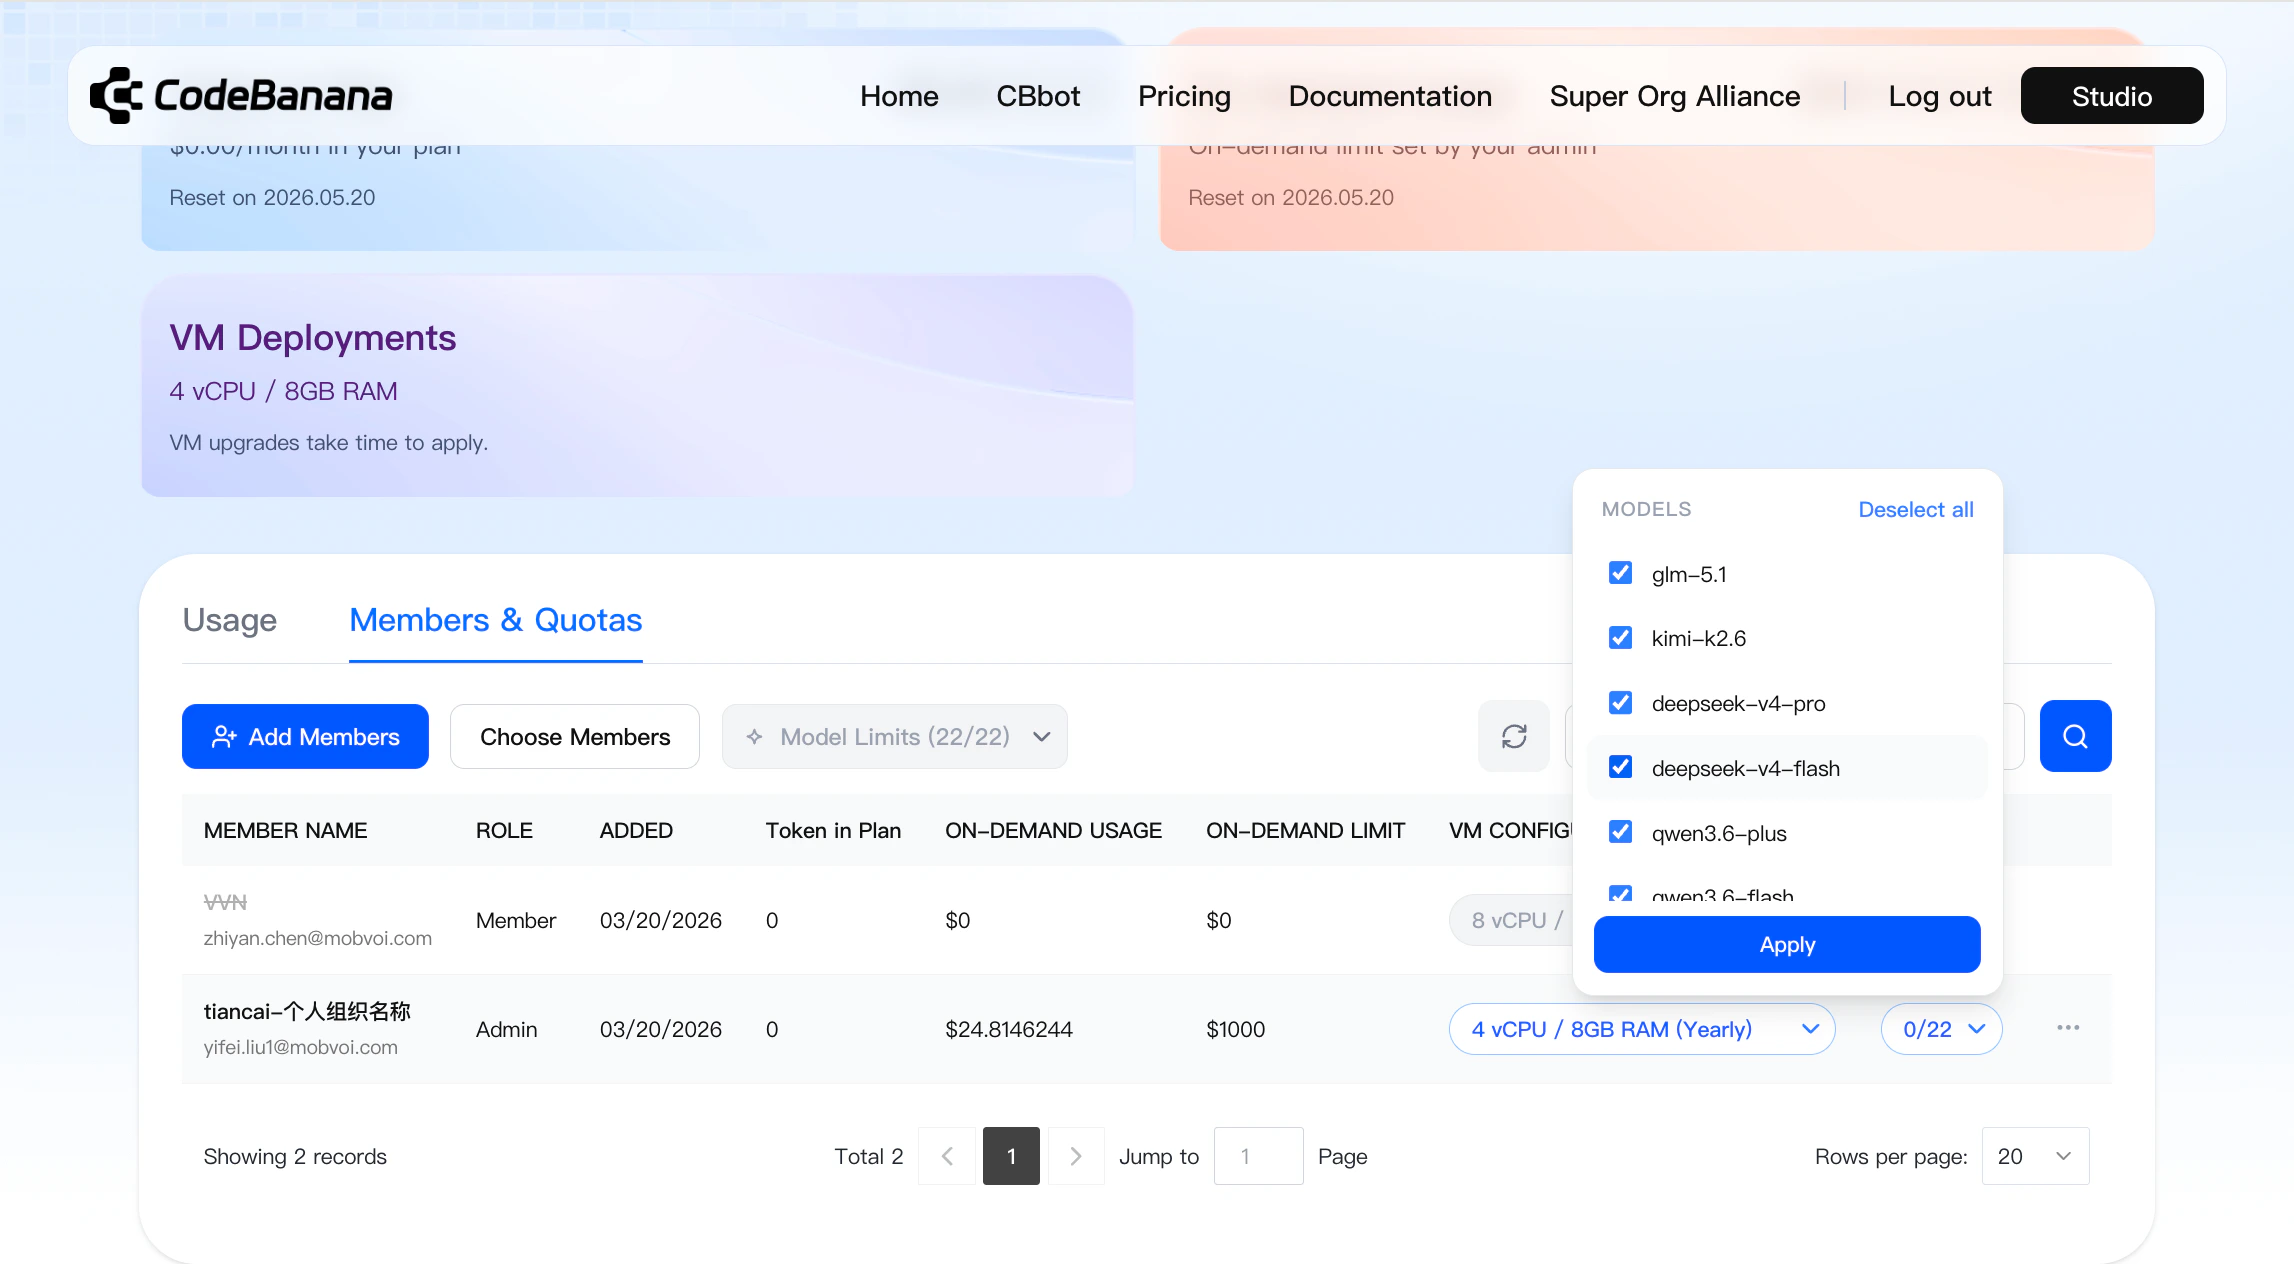Click Deselect all in the Models popup
The width and height of the screenshot is (2294, 1264).
coord(1916,509)
